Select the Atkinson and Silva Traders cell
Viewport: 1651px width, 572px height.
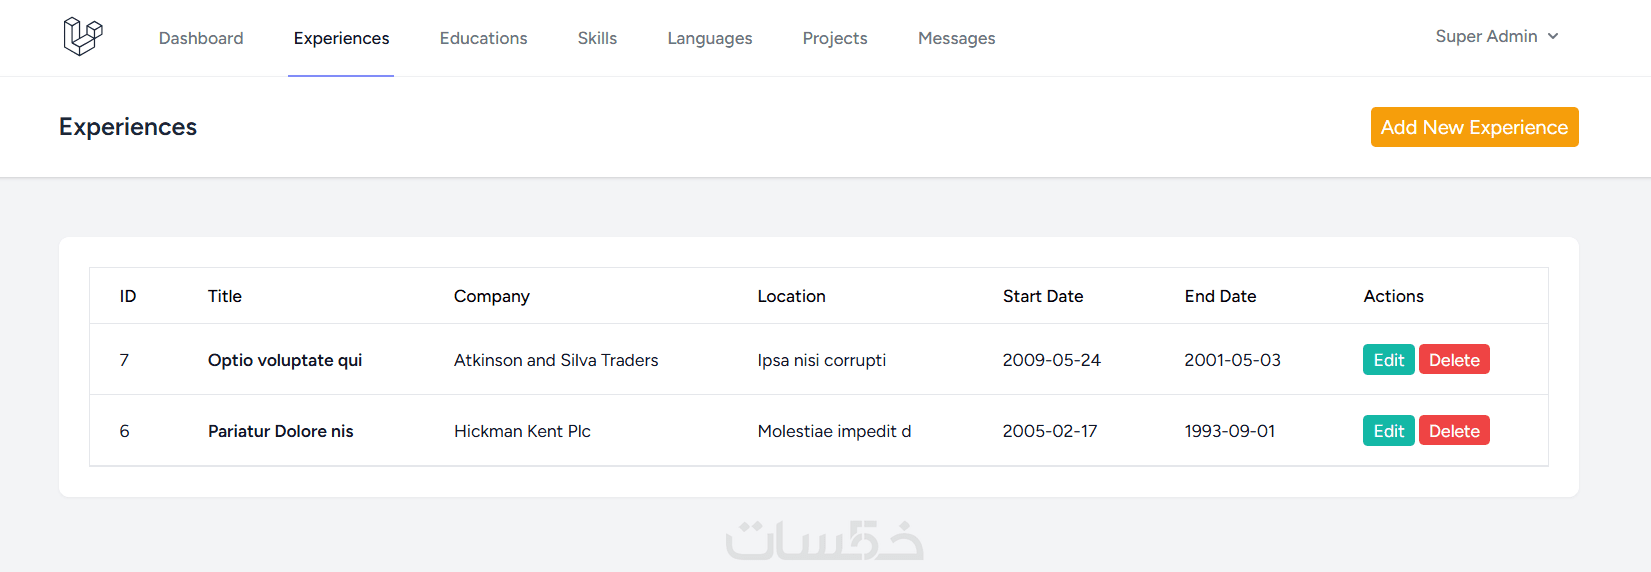tap(556, 360)
